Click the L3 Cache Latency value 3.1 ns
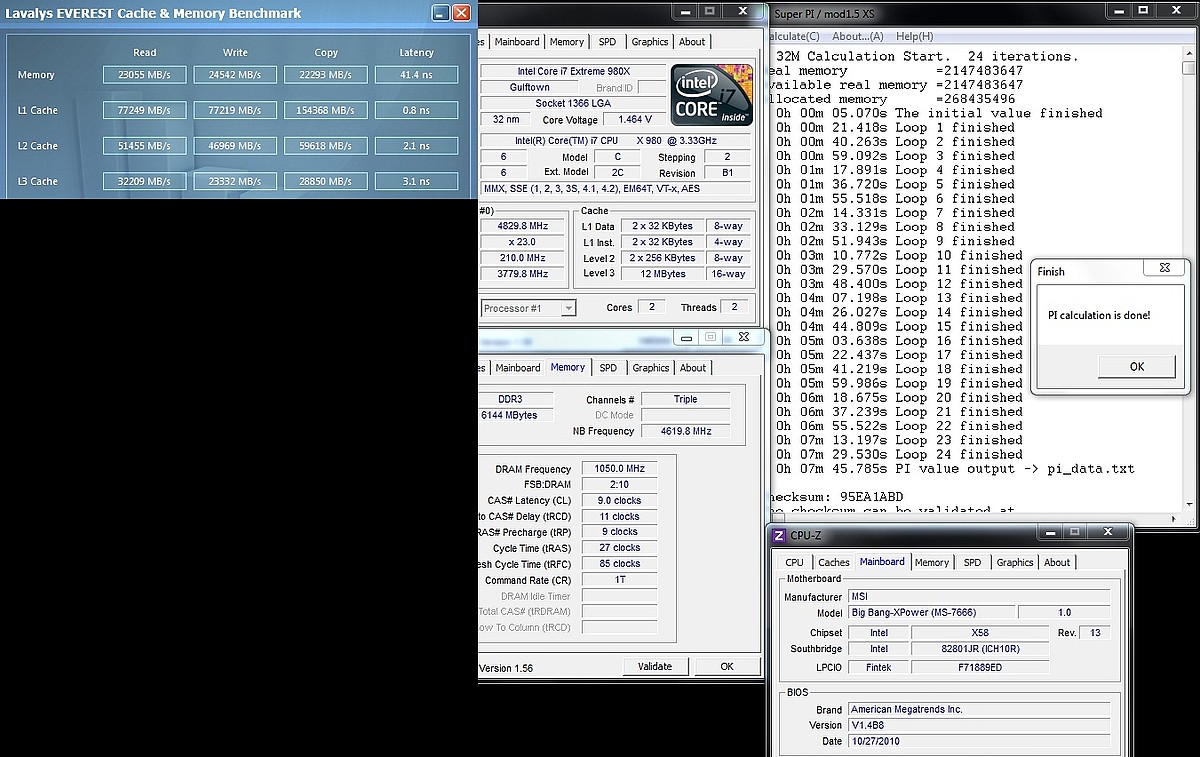 (x=417, y=181)
